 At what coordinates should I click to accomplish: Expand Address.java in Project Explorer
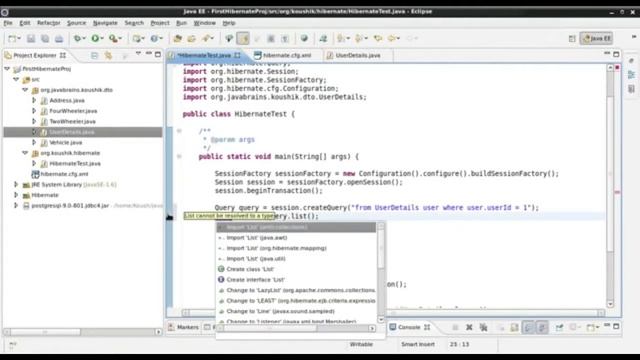[x=34, y=100]
